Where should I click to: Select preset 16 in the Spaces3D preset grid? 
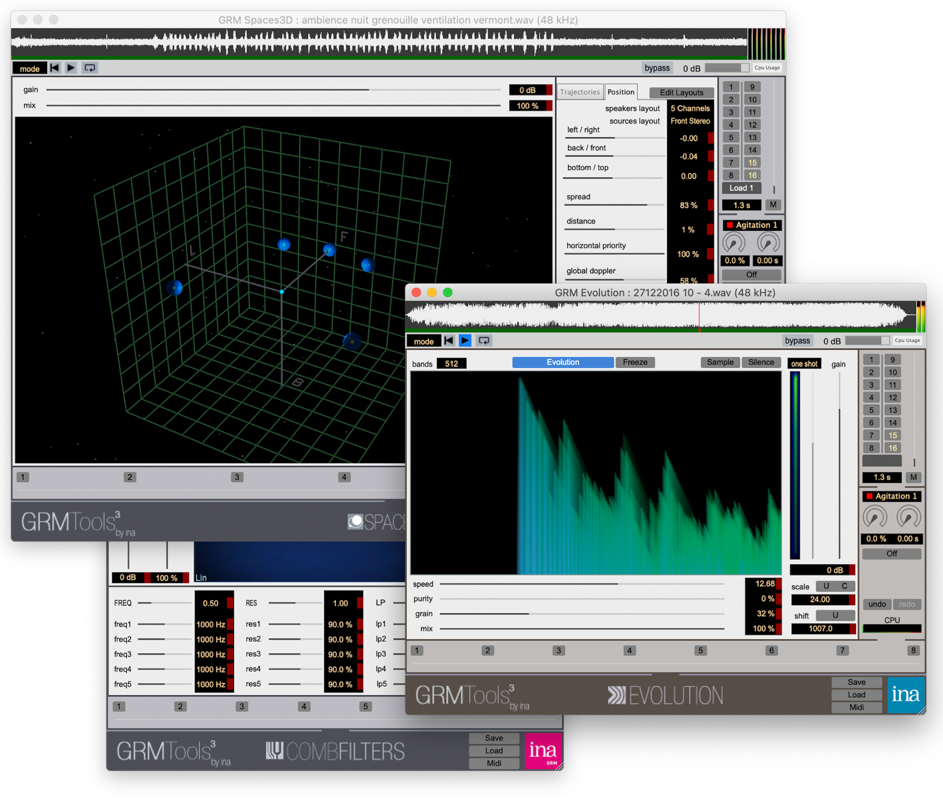pos(752,175)
